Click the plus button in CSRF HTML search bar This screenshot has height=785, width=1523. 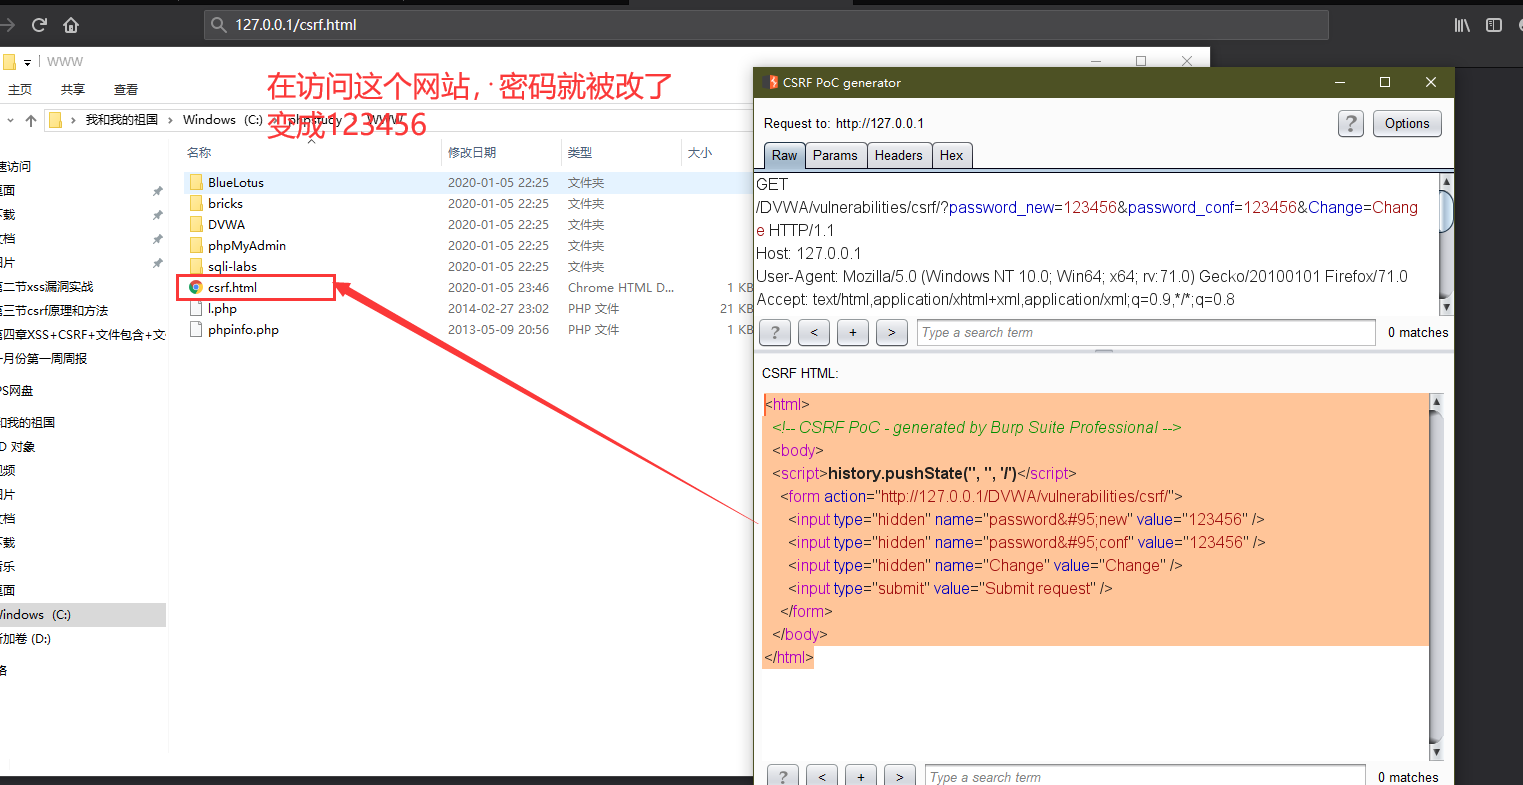pyautogui.click(x=861, y=777)
